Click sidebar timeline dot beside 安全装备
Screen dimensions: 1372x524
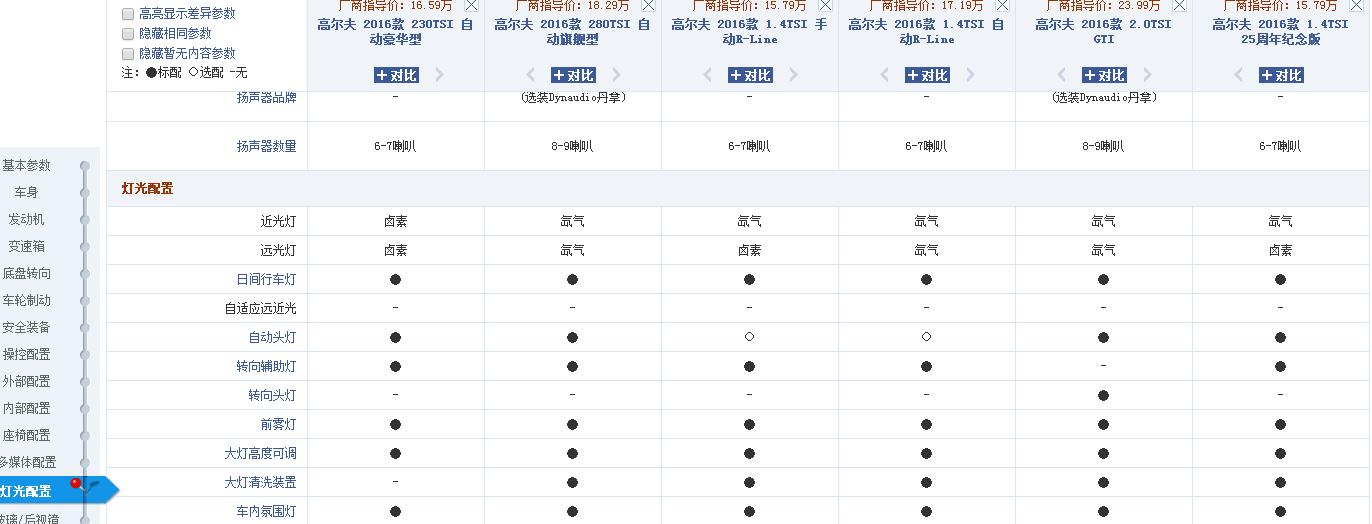(x=85, y=328)
